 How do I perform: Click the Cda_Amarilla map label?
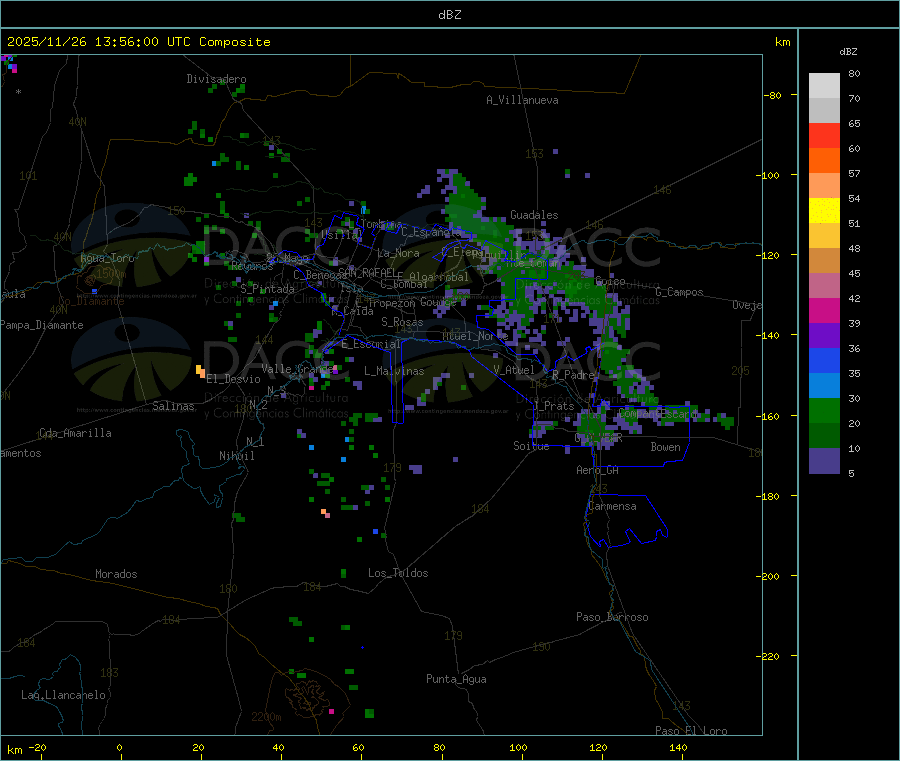(x=75, y=433)
